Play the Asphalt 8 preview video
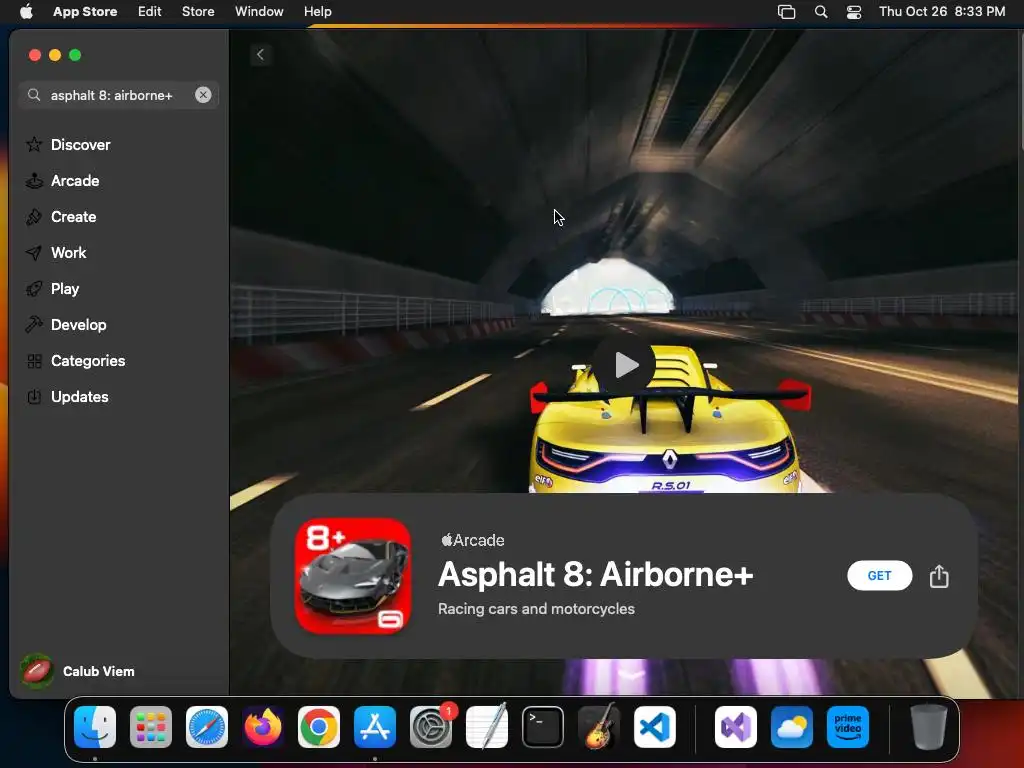Image resolution: width=1024 pixels, height=768 pixels. [625, 364]
